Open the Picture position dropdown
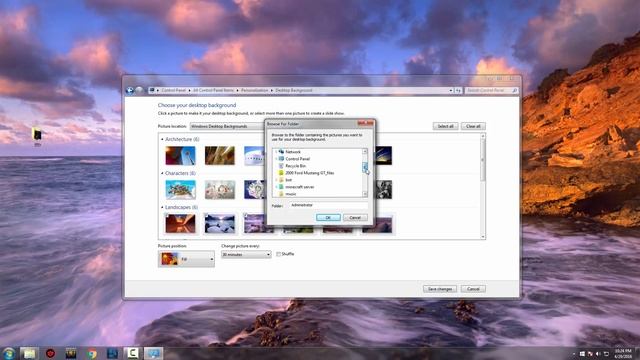Image resolution: width=640 pixels, height=360 pixels. (x=186, y=259)
